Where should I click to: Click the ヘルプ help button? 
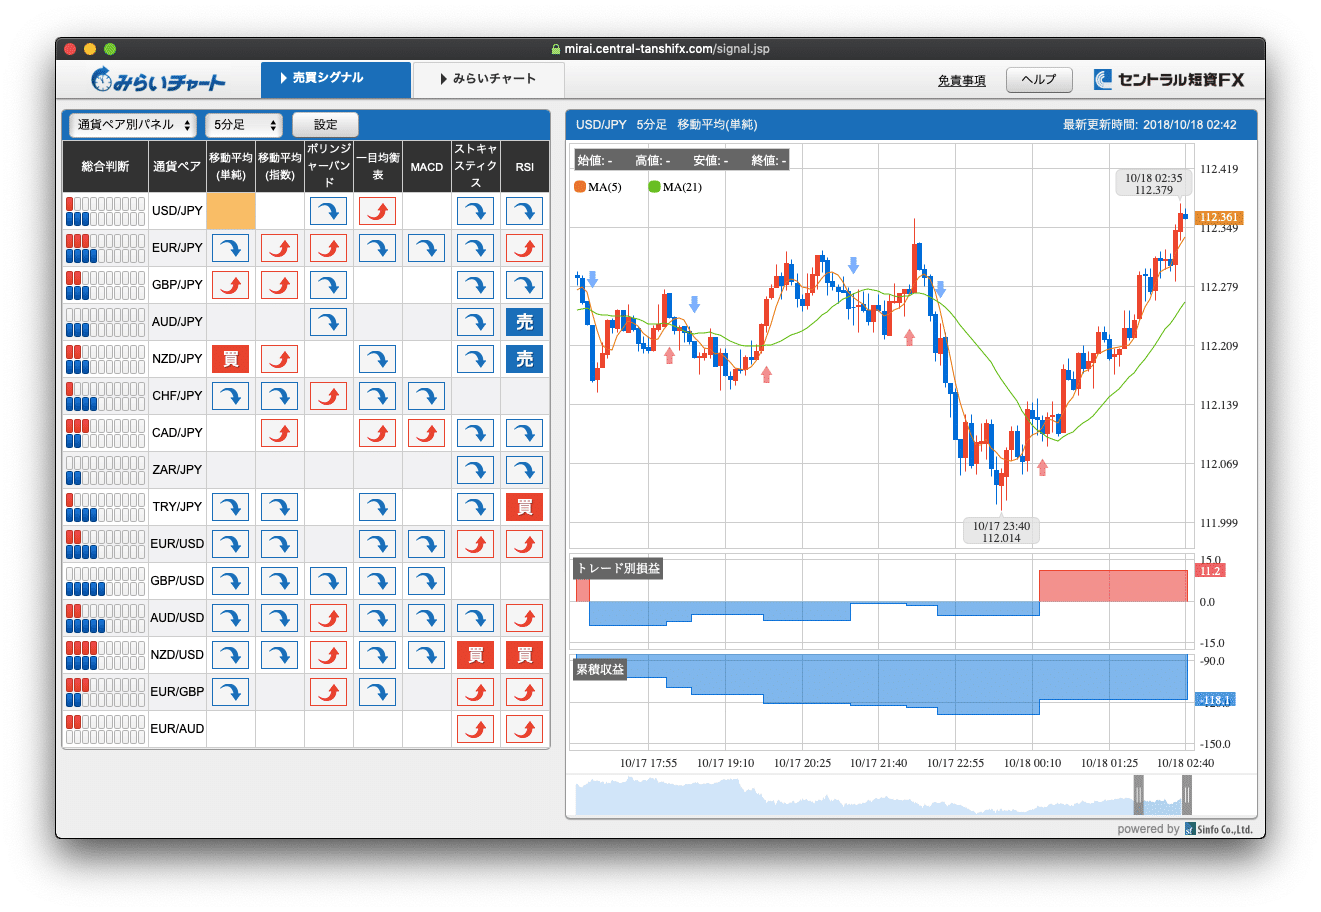click(x=1039, y=80)
